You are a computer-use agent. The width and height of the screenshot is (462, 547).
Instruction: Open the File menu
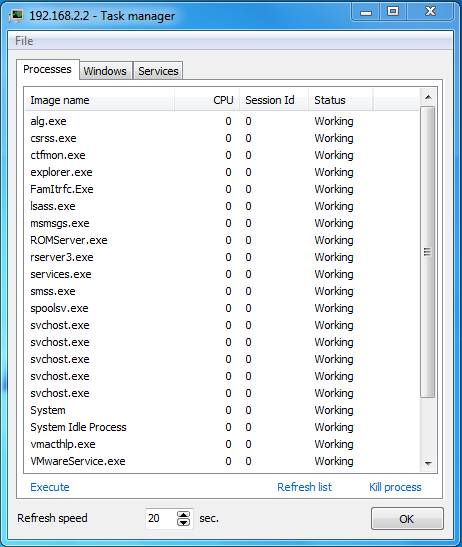coord(24,41)
